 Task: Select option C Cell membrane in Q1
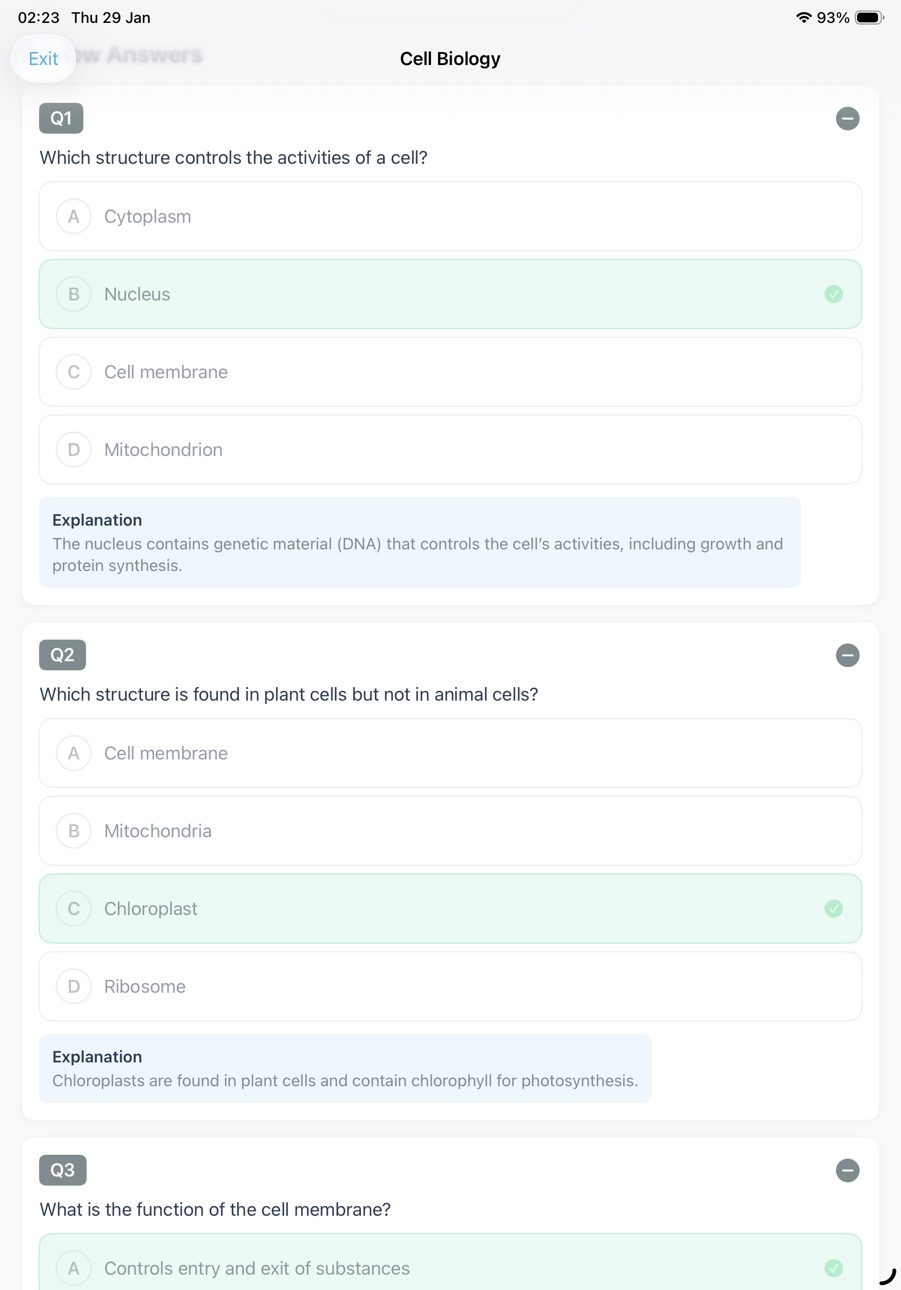(x=450, y=372)
